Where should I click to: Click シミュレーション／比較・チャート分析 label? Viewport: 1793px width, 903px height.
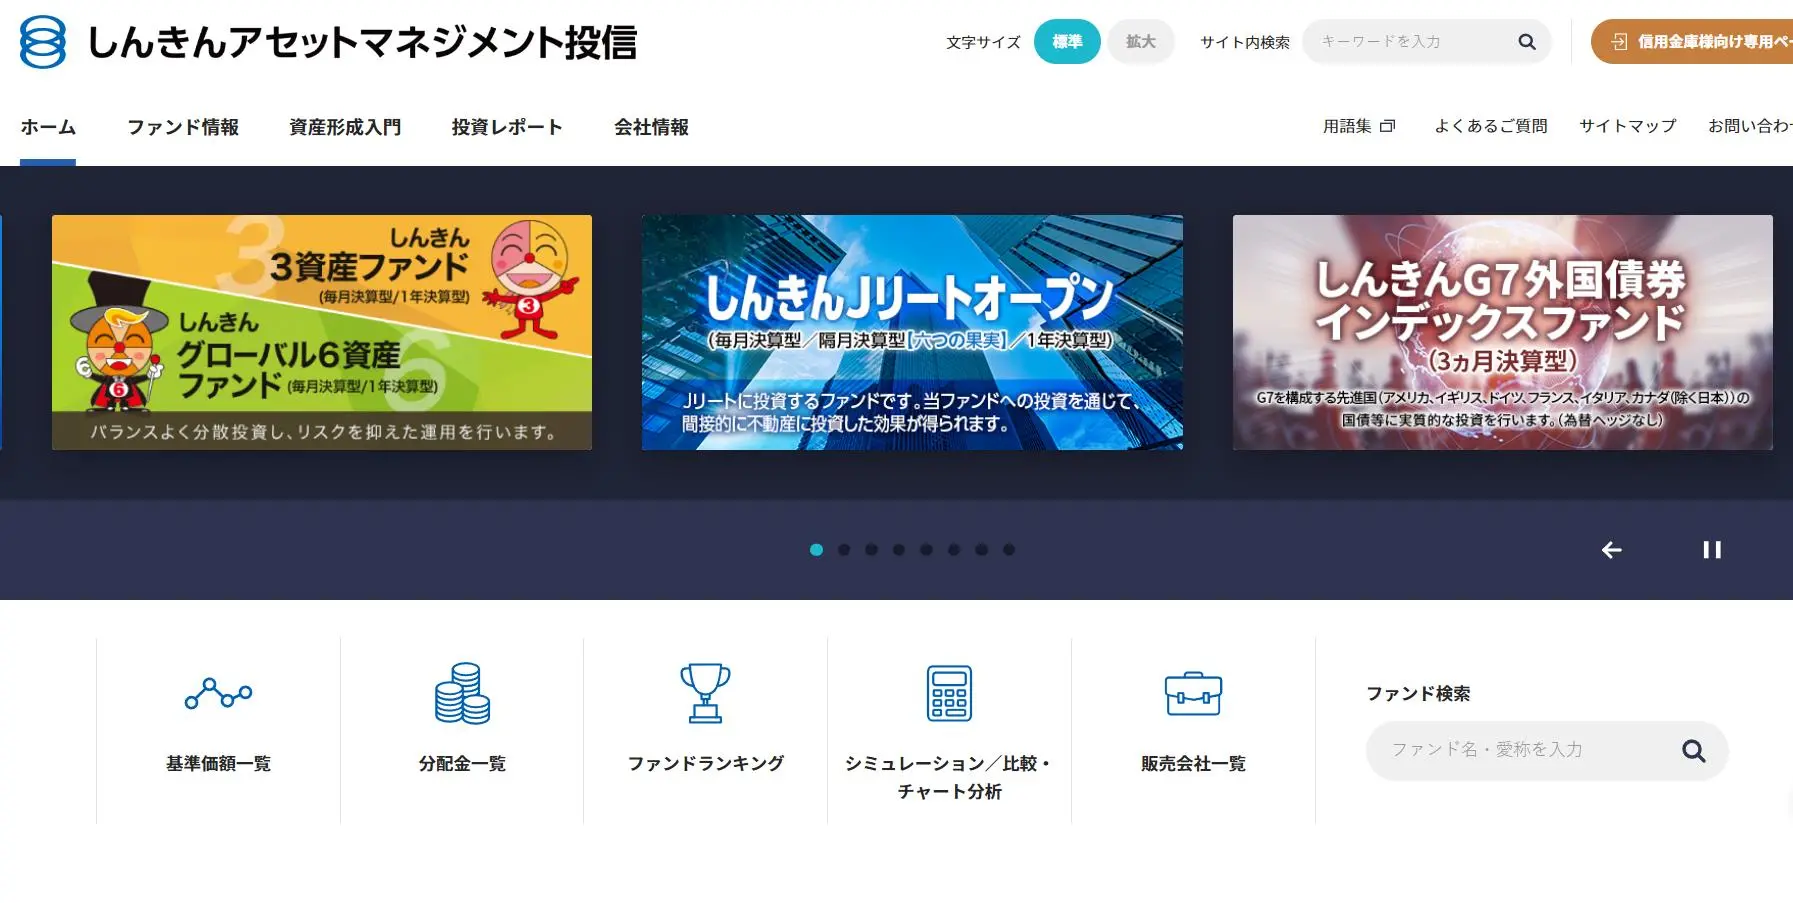(x=949, y=778)
